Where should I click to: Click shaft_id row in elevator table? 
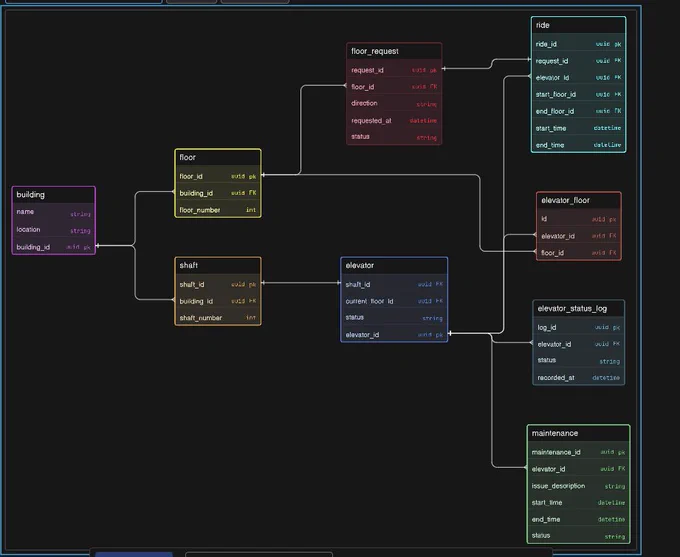[394, 284]
